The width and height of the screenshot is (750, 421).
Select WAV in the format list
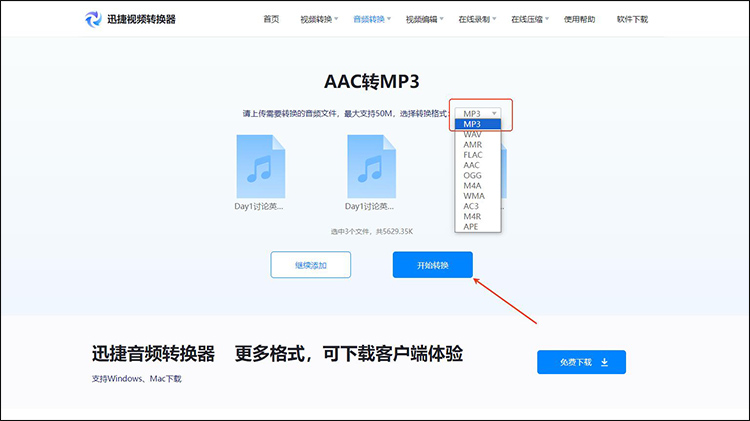[478, 134]
